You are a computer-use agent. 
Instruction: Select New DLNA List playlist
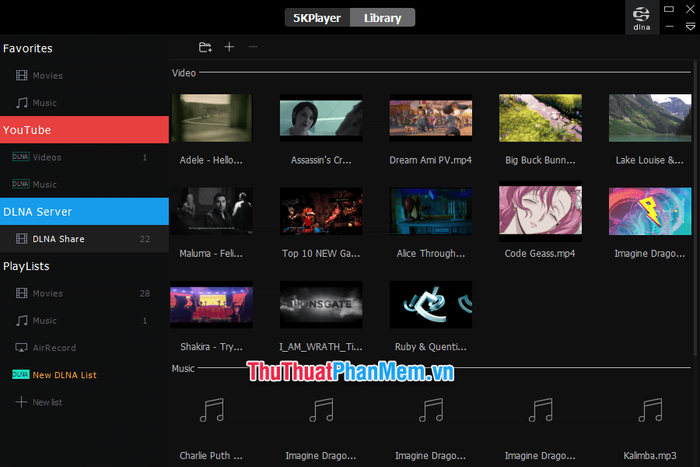(x=84, y=375)
